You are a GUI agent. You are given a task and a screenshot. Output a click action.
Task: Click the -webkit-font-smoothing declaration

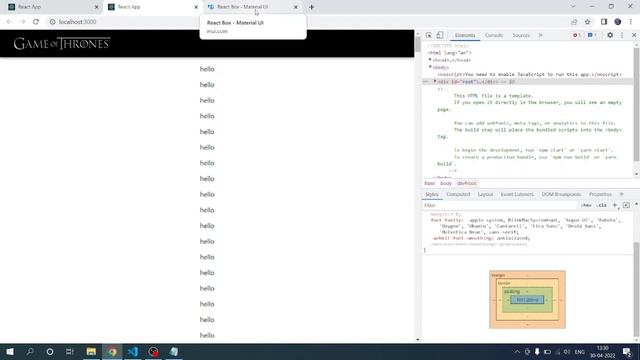coord(481,238)
